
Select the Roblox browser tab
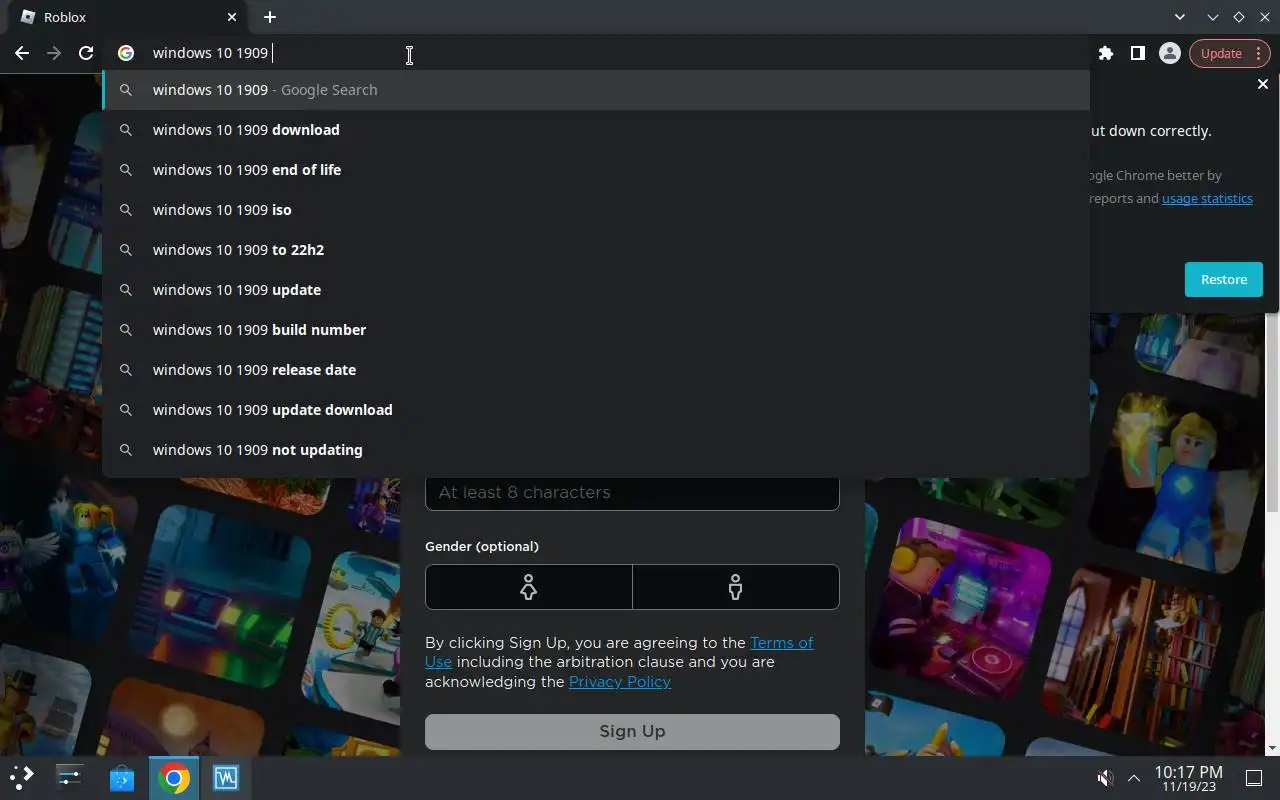[126, 17]
